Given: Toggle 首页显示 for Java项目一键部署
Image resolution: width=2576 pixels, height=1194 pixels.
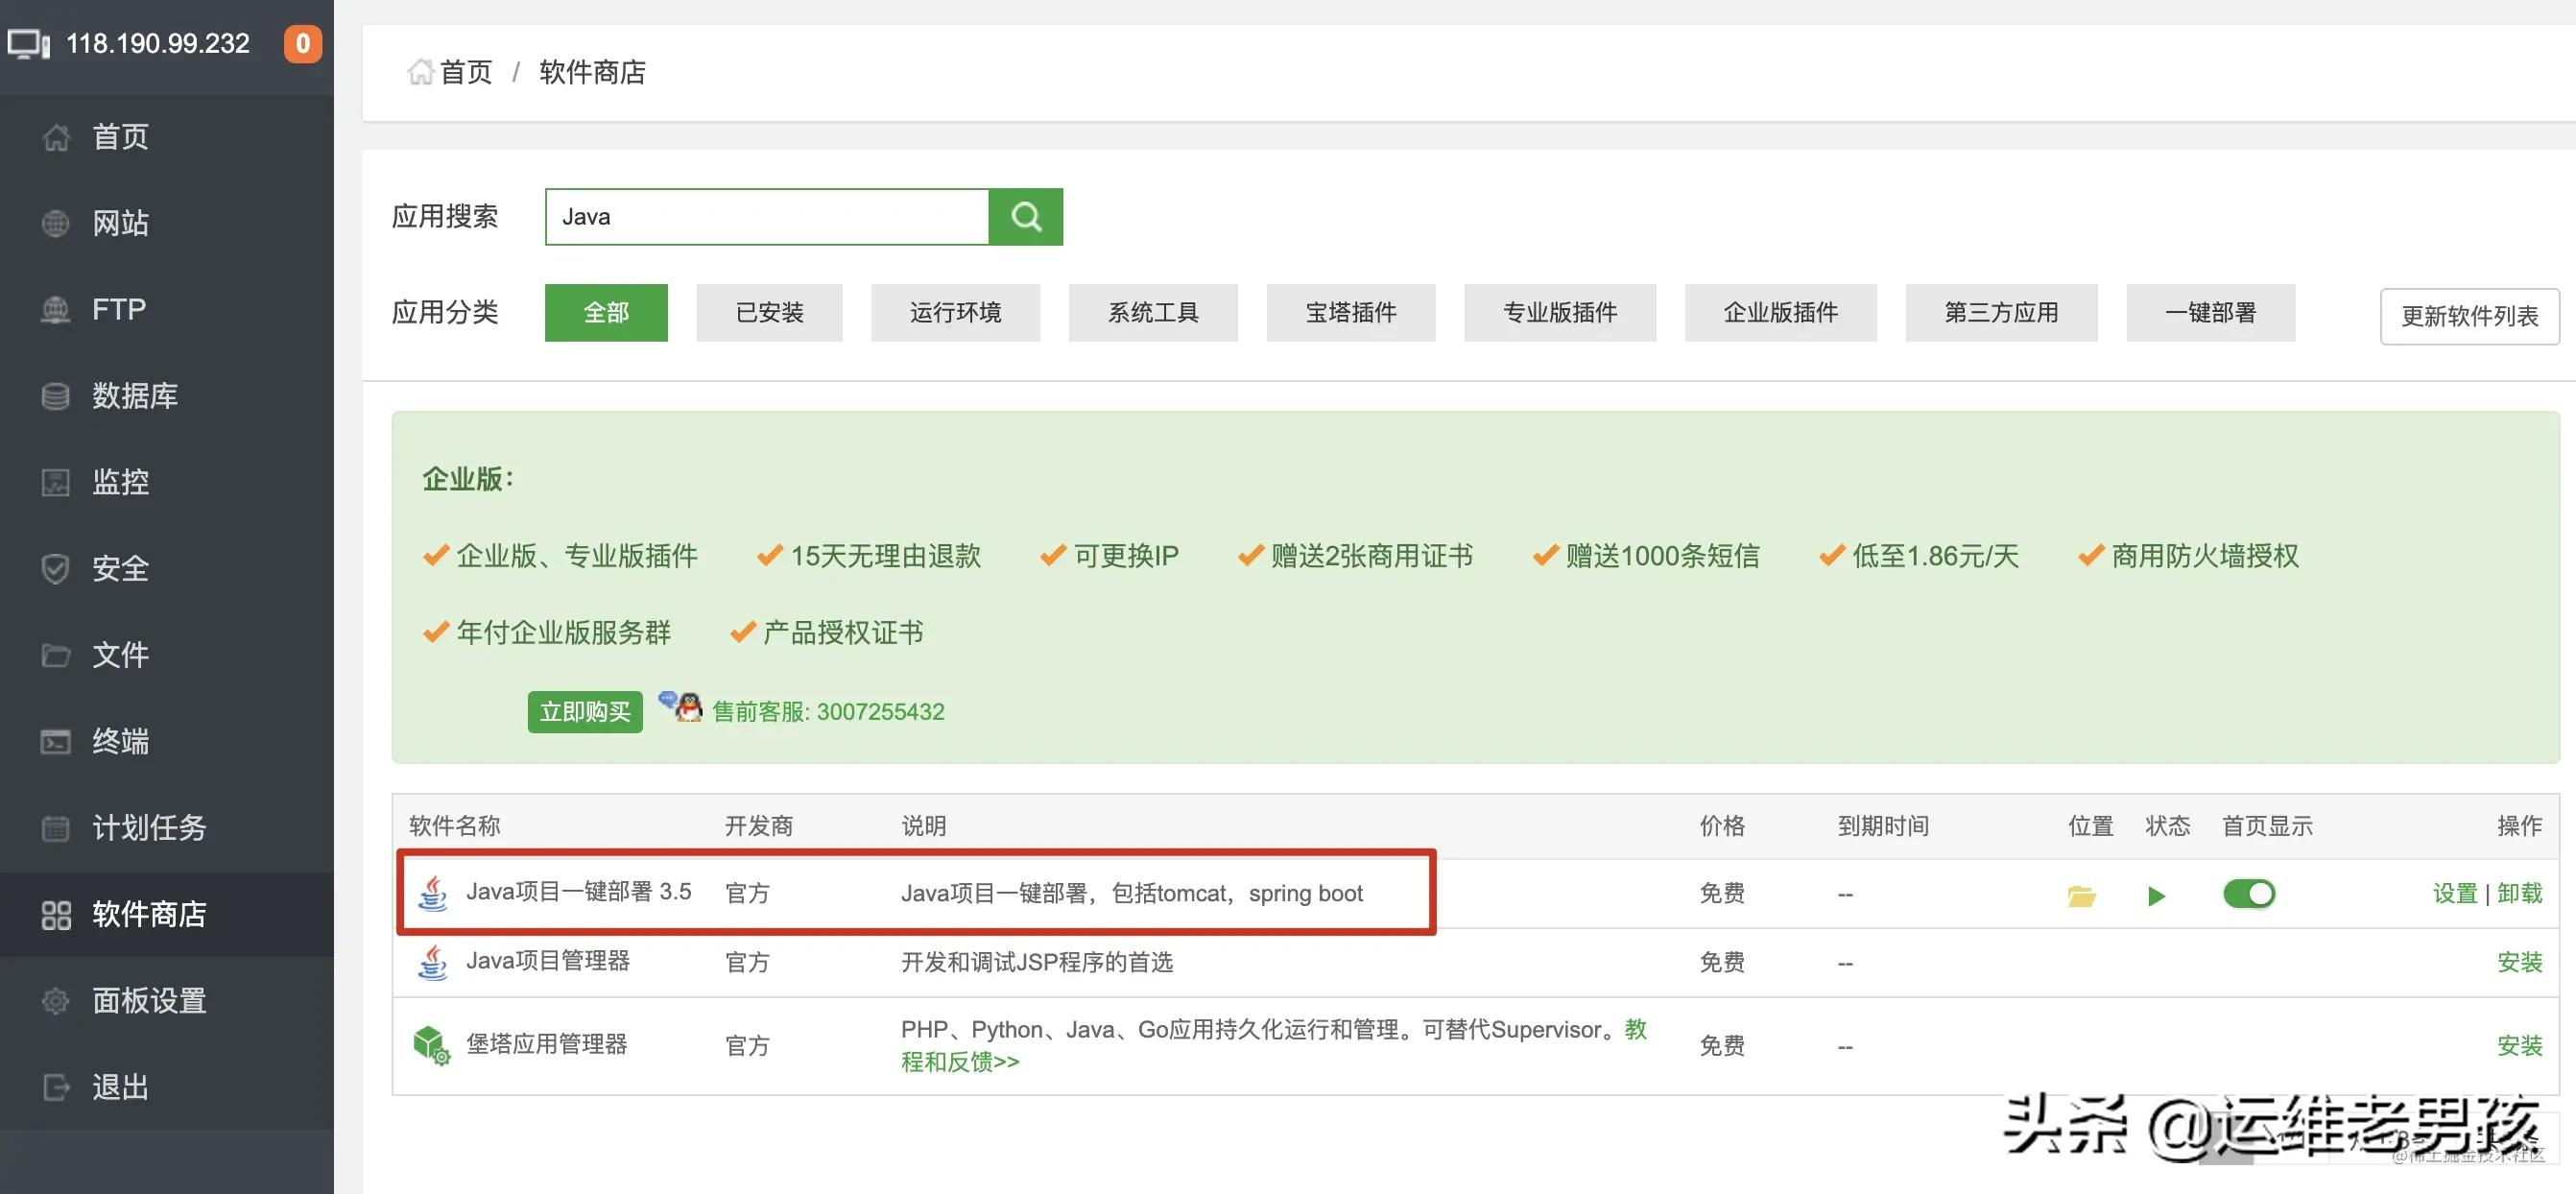Looking at the screenshot, I should (x=2248, y=893).
